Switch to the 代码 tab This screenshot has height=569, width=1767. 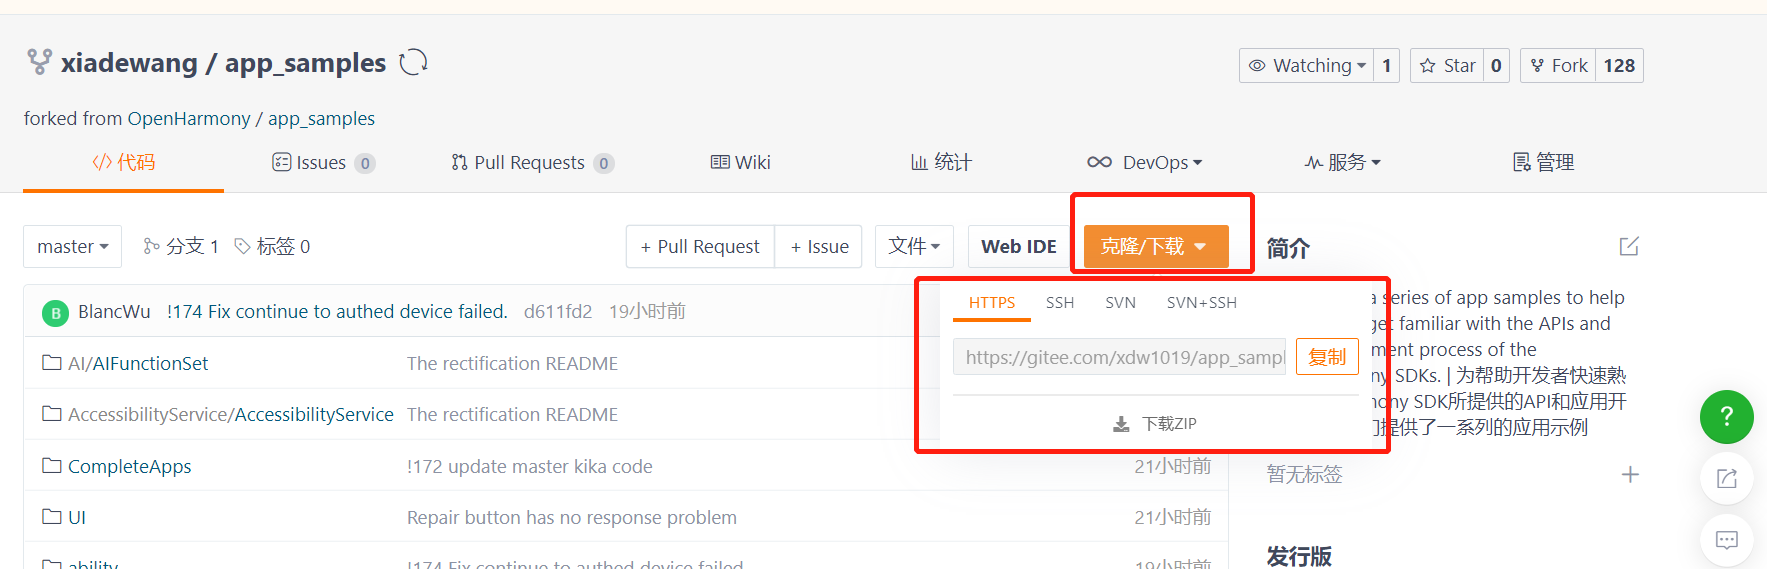coord(123,162)
